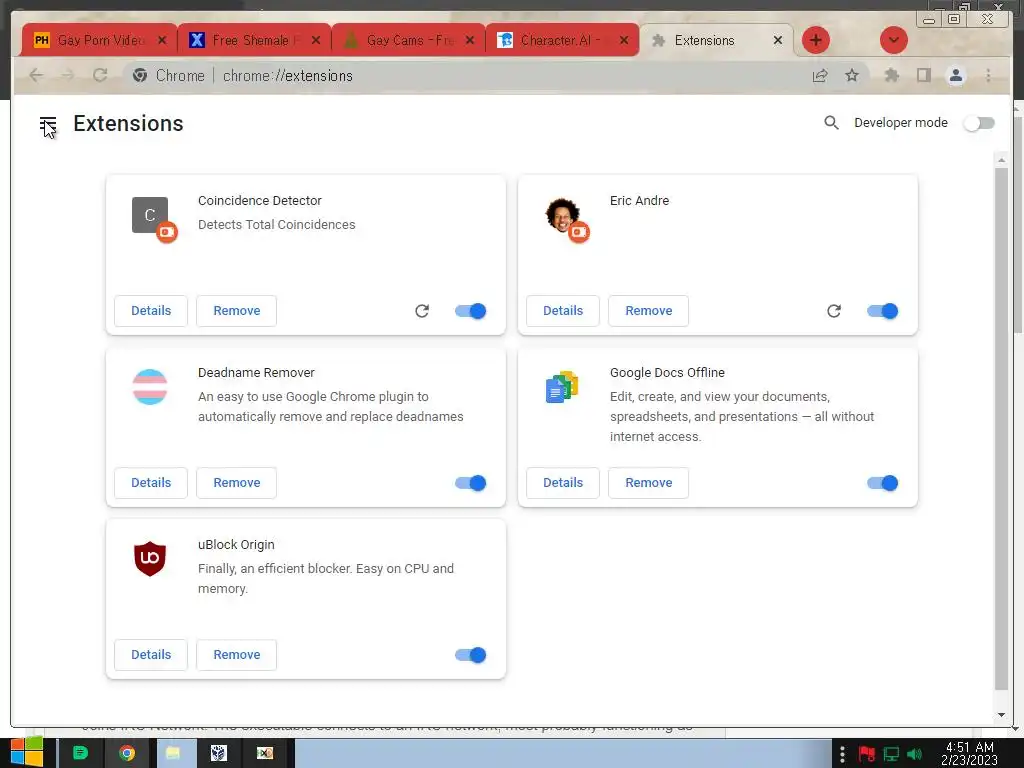Expand the tab search dropdown arrow
Screen dimensions: 1024x768
(x=893, y=40)
